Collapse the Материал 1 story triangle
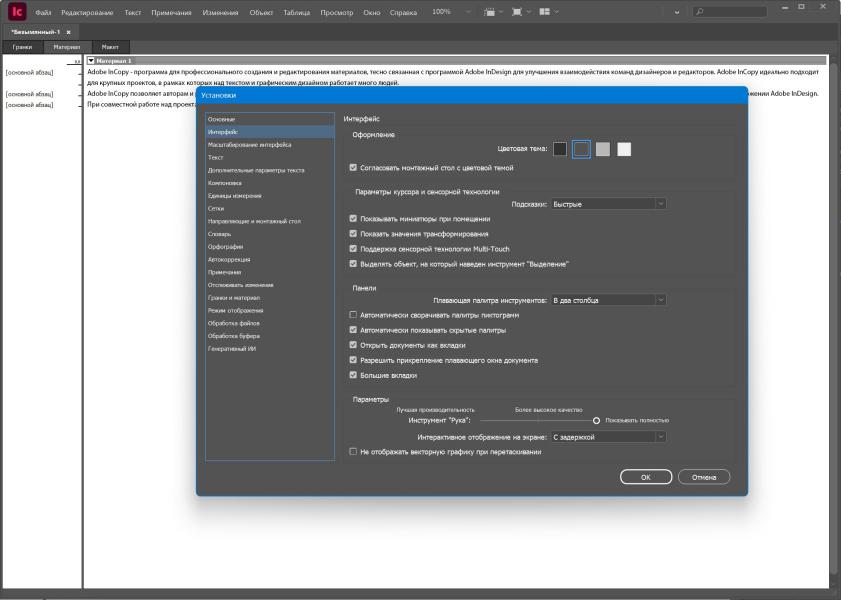841x600 pixels. click(91, 61)
